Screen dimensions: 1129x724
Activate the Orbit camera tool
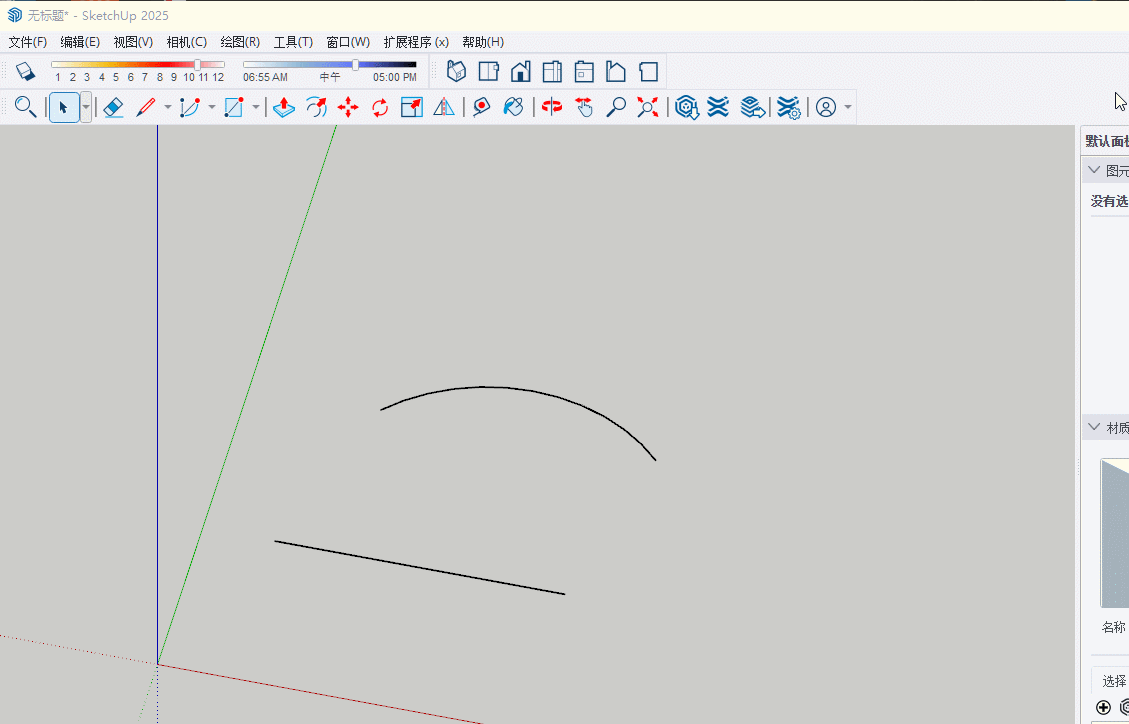click(552, 107)
